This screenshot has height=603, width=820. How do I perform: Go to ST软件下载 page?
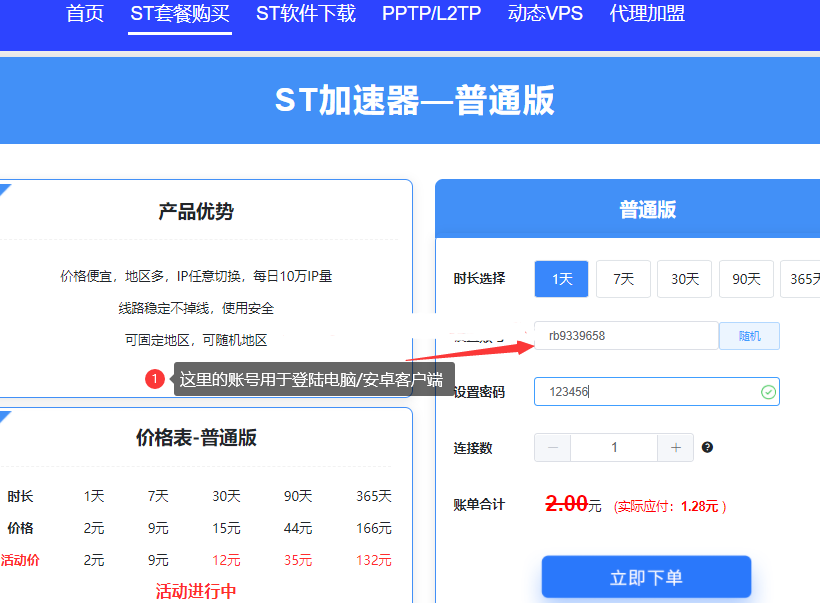pyautogui.click(x=306, y=14)
